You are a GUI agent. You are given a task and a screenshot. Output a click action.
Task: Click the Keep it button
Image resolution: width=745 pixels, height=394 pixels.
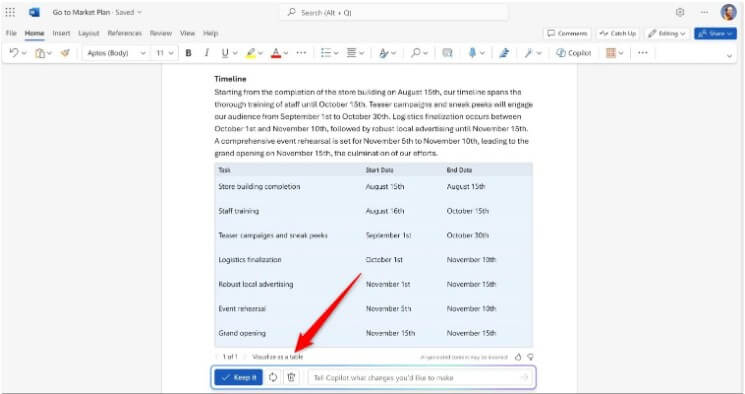pos(239,377)
